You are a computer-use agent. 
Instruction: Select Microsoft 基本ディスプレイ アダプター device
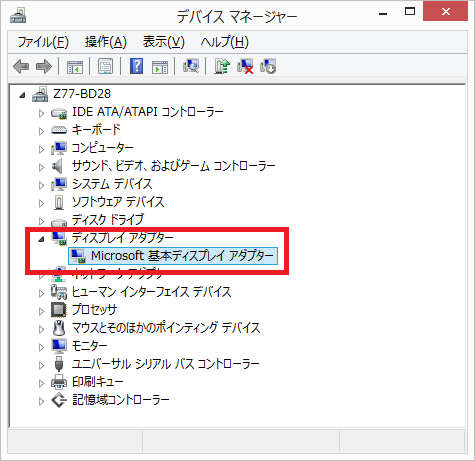point(173,256)
